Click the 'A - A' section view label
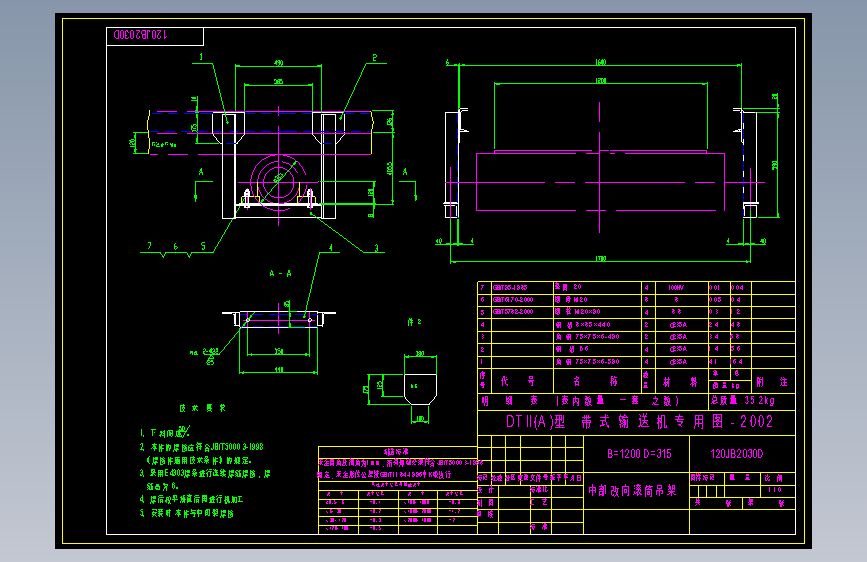 click(x=280, y=273)
